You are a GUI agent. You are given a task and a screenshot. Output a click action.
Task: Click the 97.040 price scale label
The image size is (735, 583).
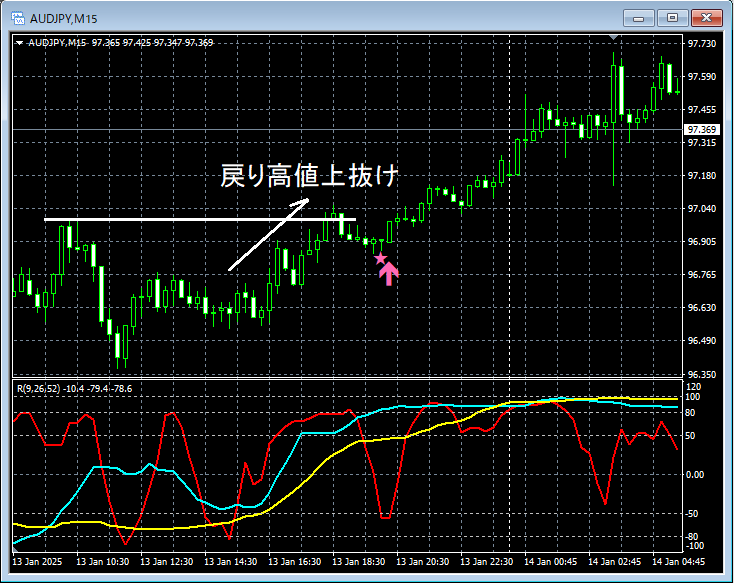(702, 209)
